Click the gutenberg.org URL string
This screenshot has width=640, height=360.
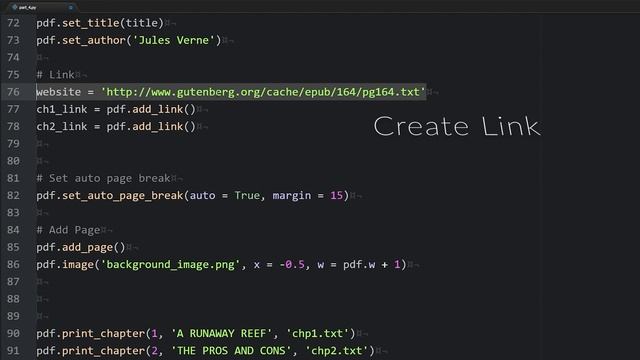pos(263,92)
